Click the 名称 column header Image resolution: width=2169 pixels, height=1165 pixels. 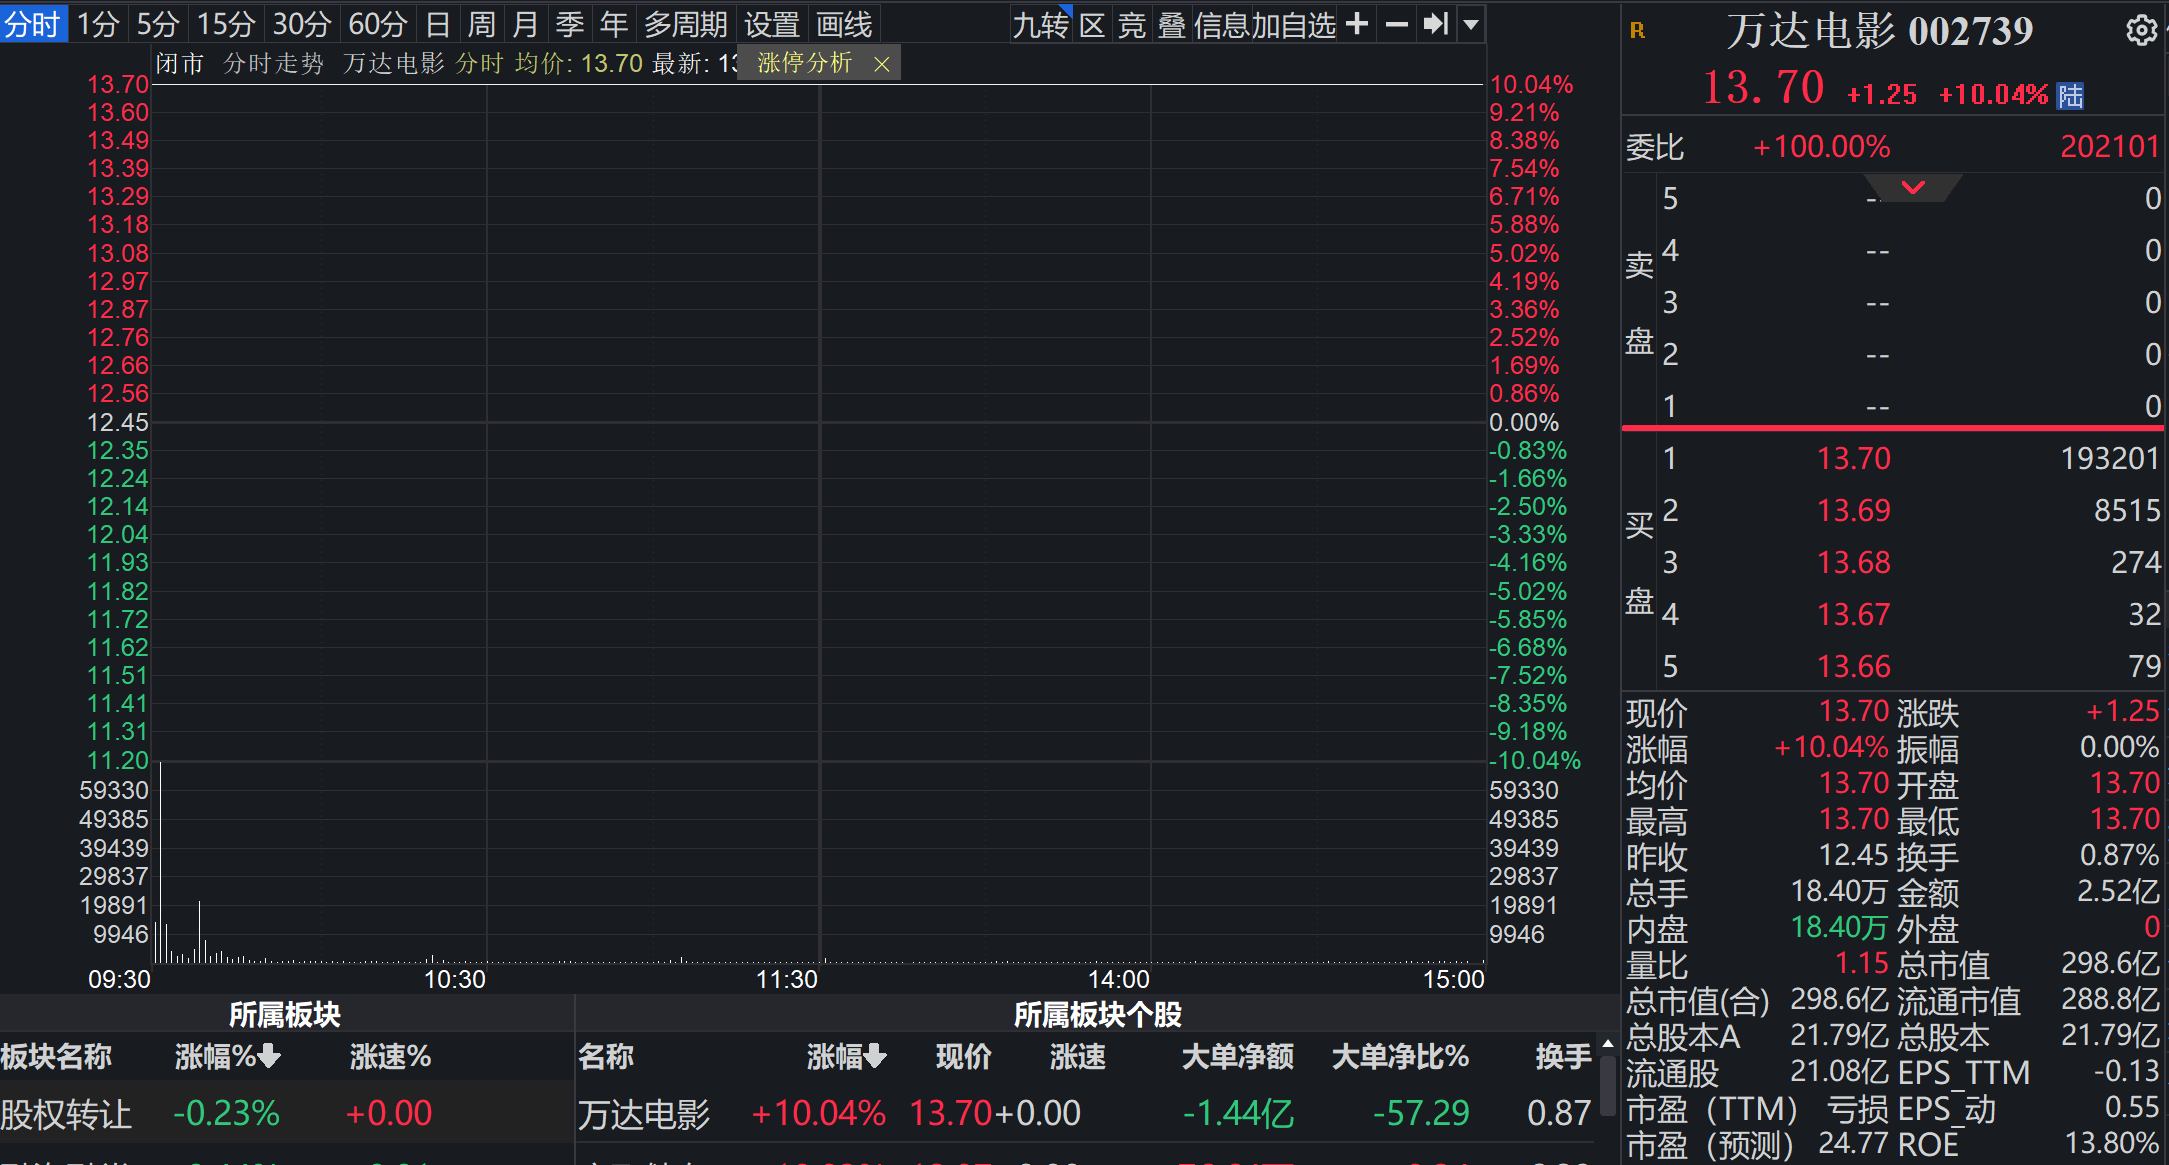606,1056
